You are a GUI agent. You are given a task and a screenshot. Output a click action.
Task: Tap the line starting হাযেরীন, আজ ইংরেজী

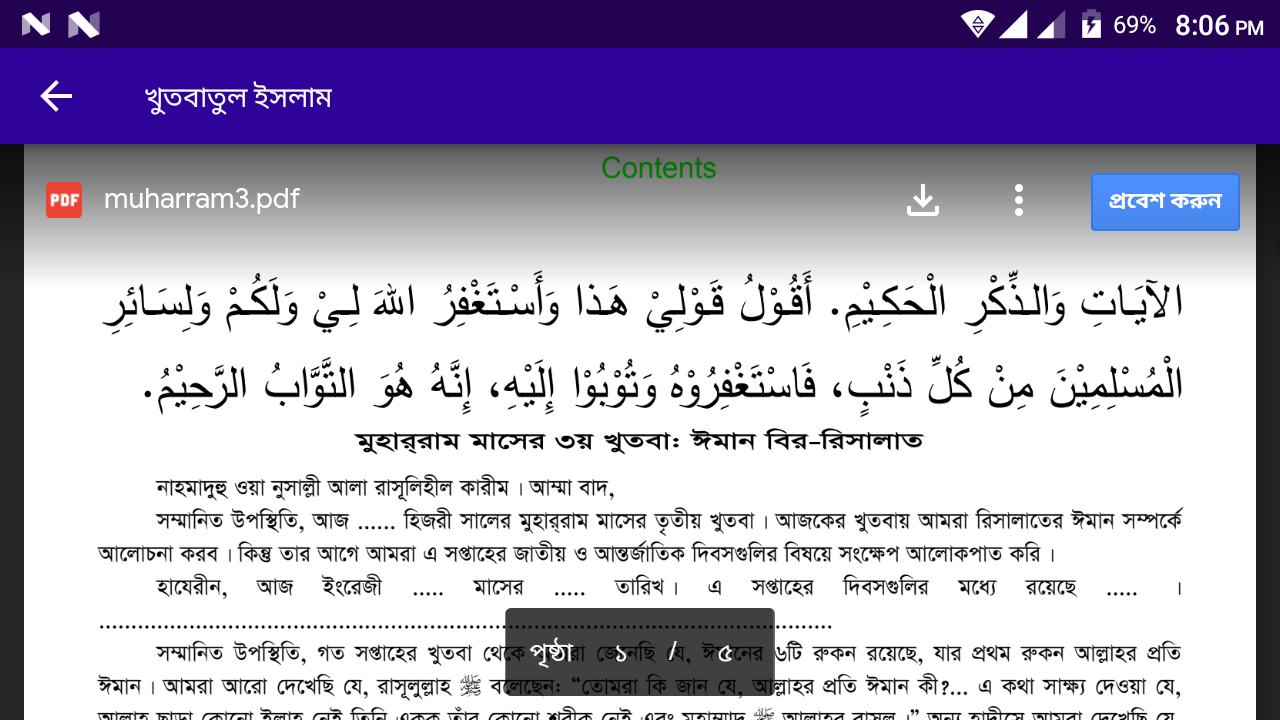pyautogui.click(x=669, y=587)
